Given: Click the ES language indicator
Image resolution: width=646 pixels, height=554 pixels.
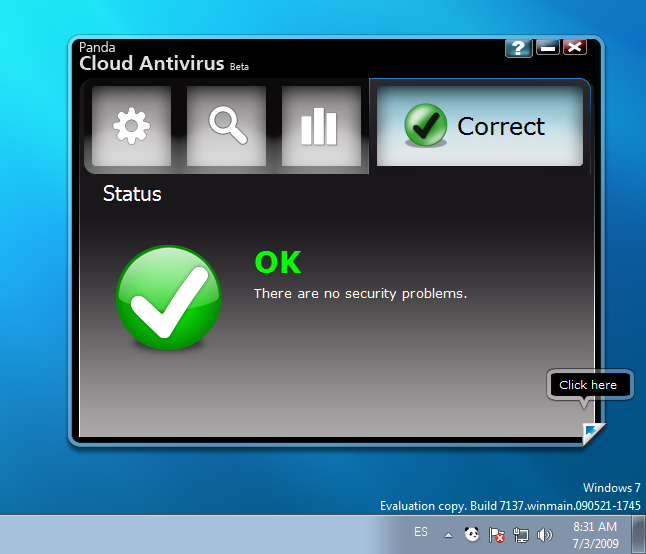Looking at the screenshot, I should coord(421,532).
